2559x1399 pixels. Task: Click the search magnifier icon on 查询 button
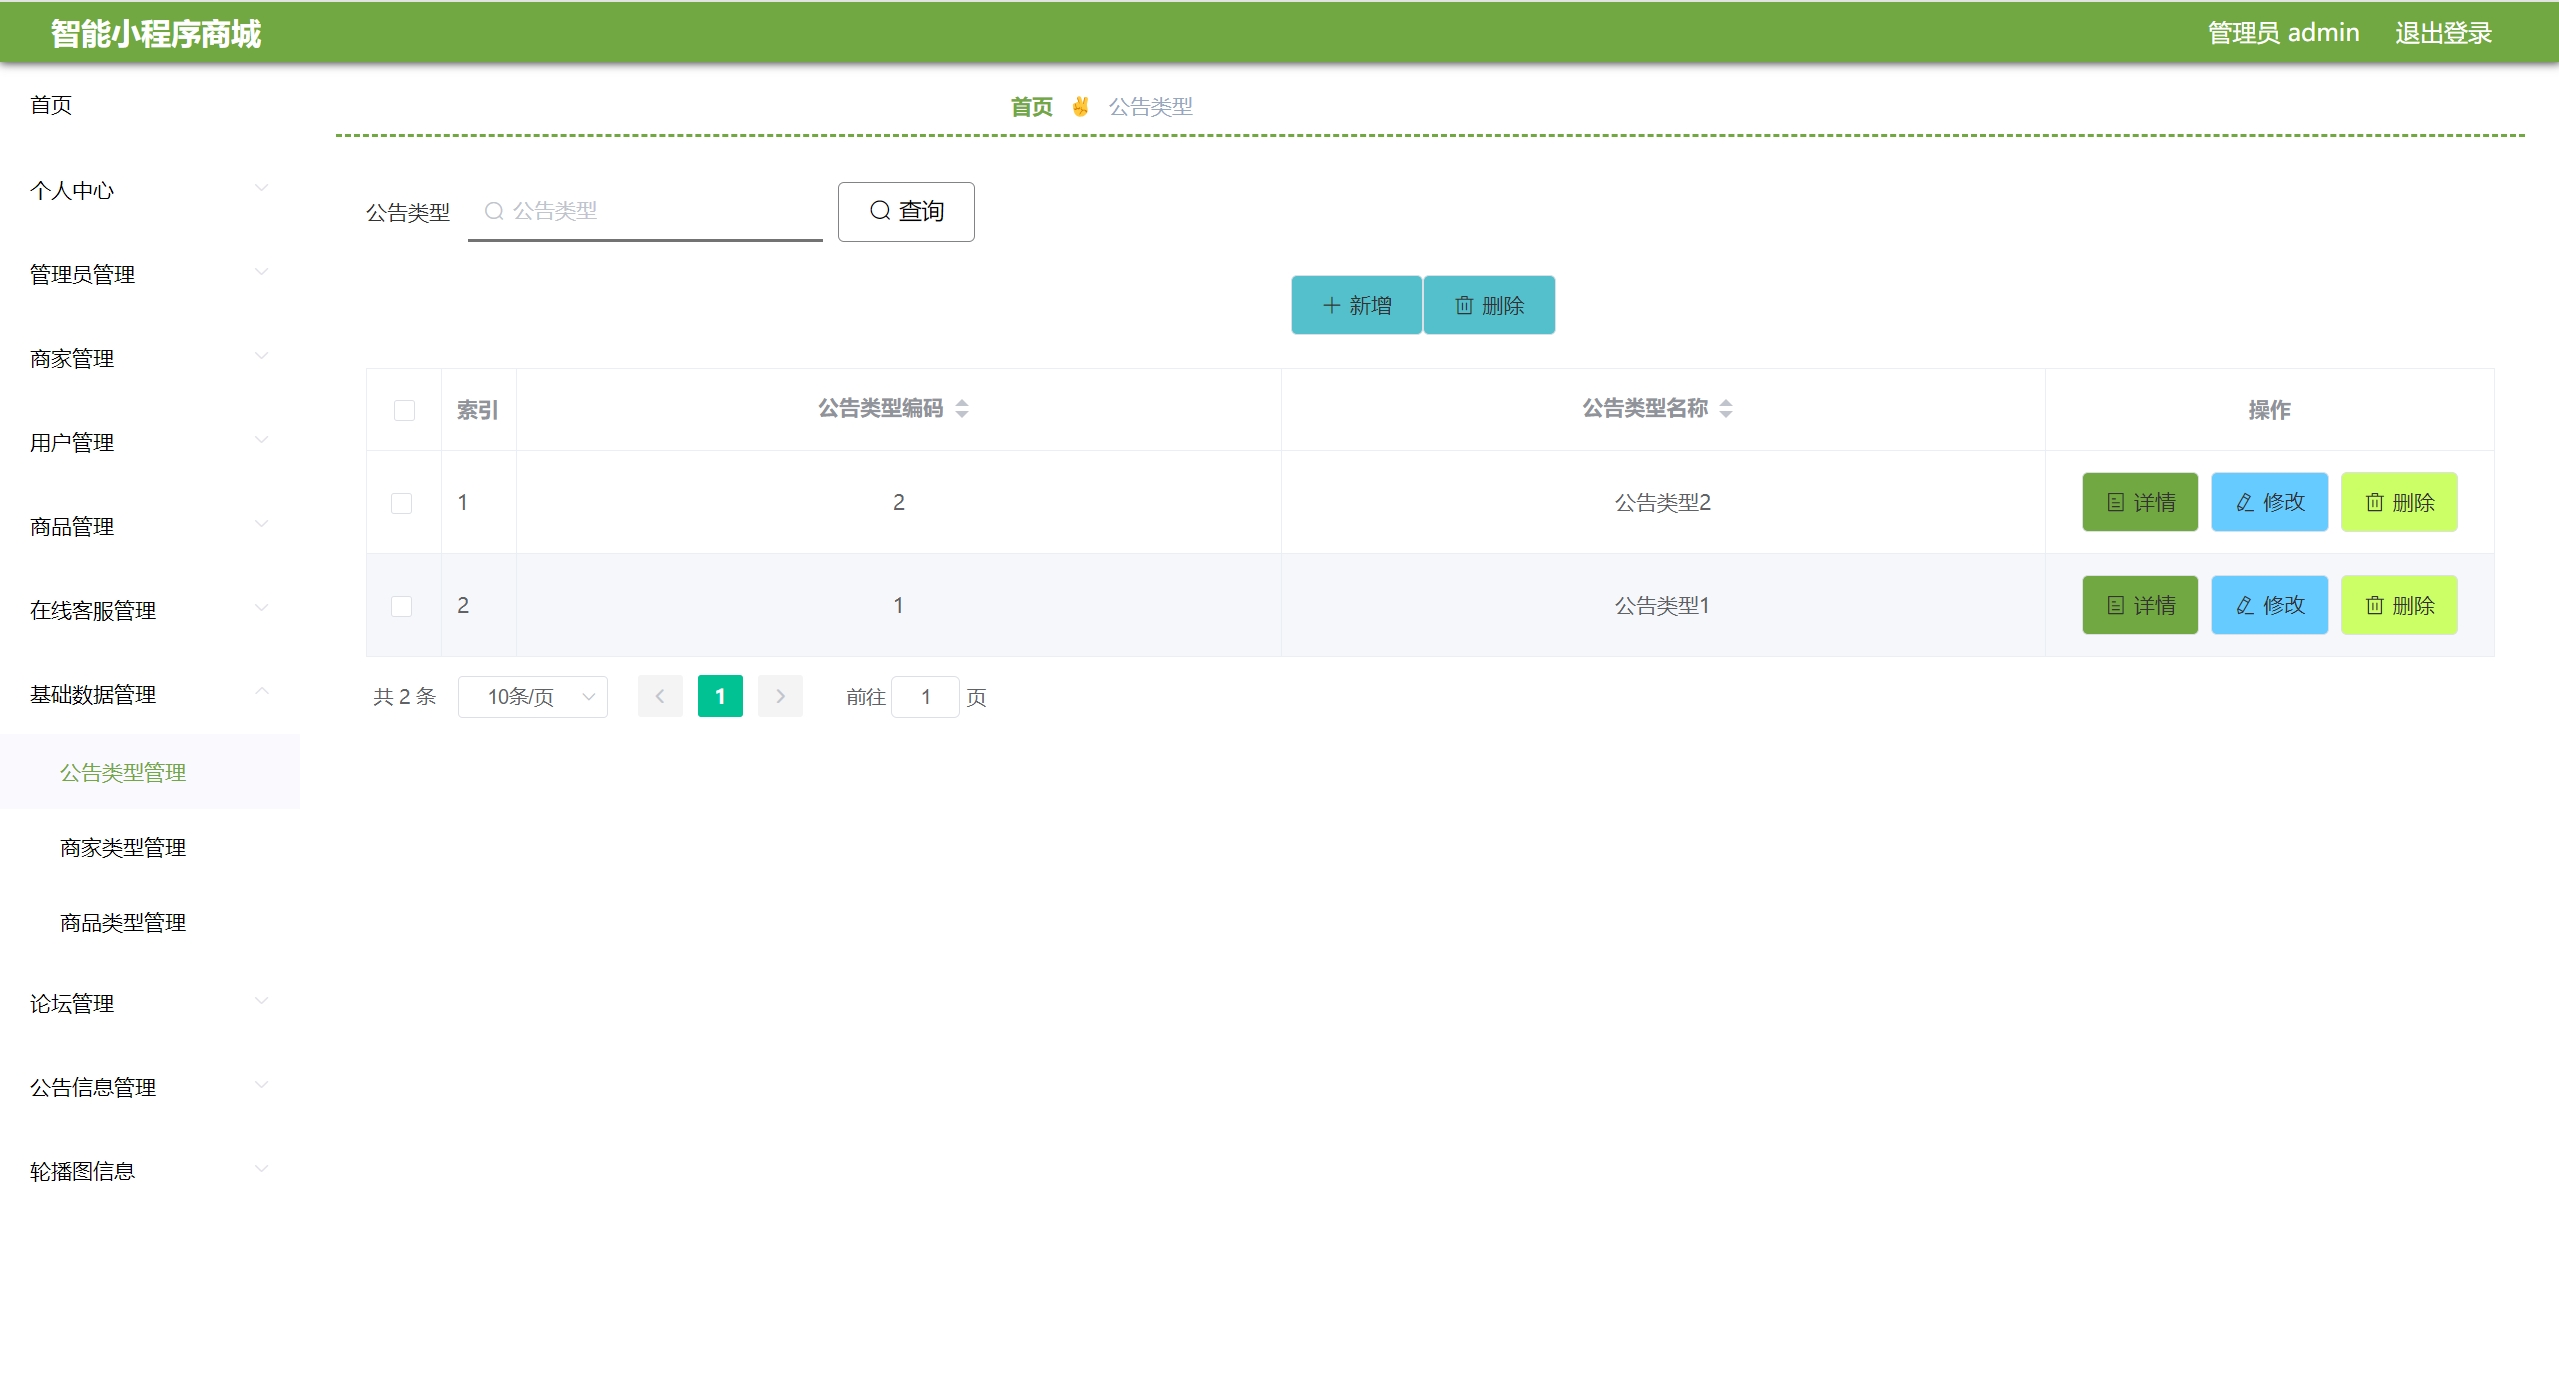pos(879,211)
